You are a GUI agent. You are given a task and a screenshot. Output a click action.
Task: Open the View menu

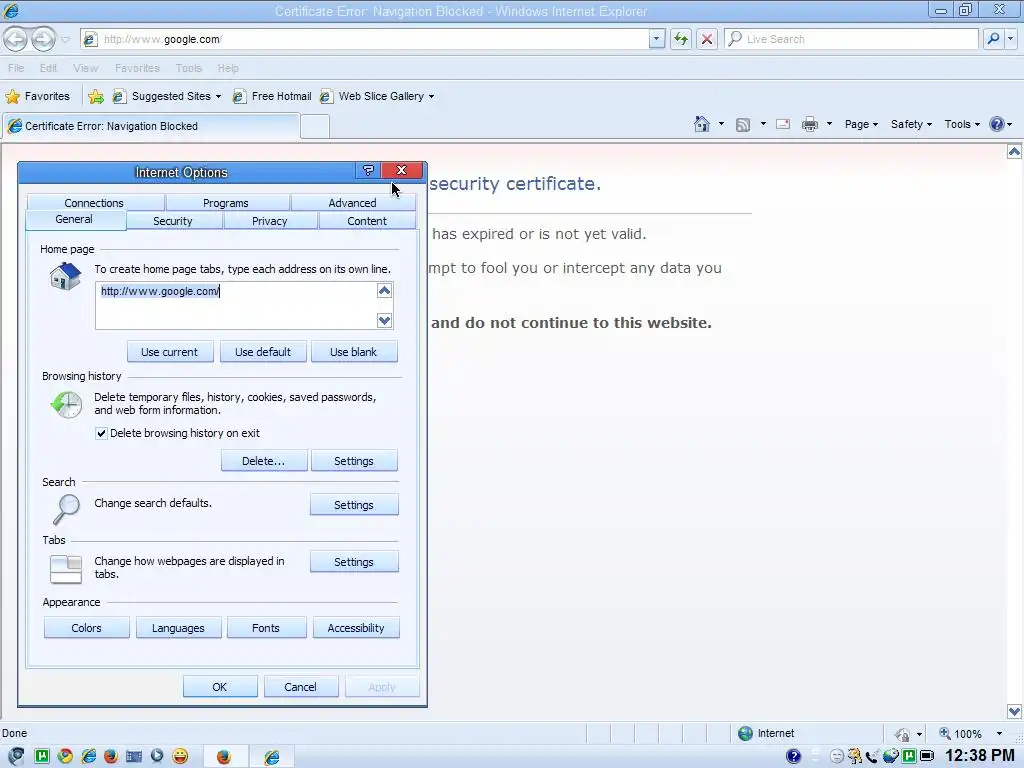tap(86, 68)
